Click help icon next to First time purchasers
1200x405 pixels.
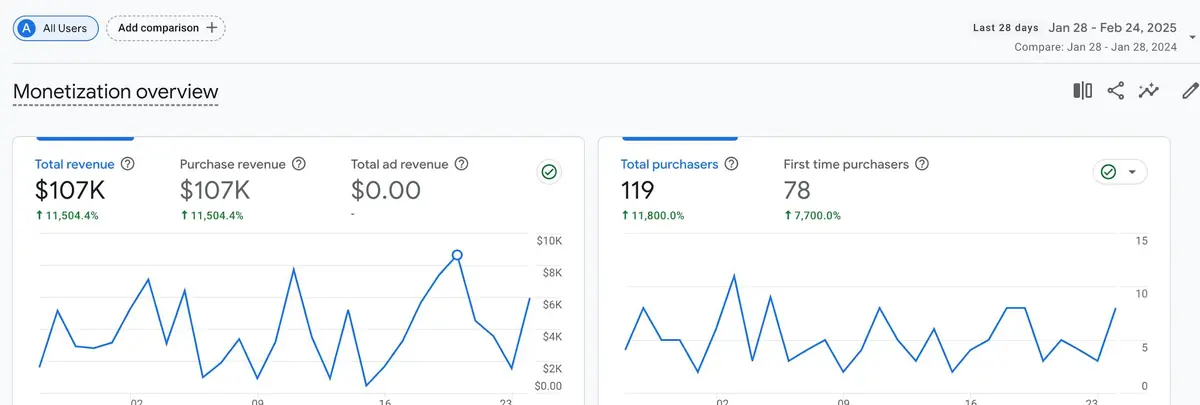[x=922, y=164]
